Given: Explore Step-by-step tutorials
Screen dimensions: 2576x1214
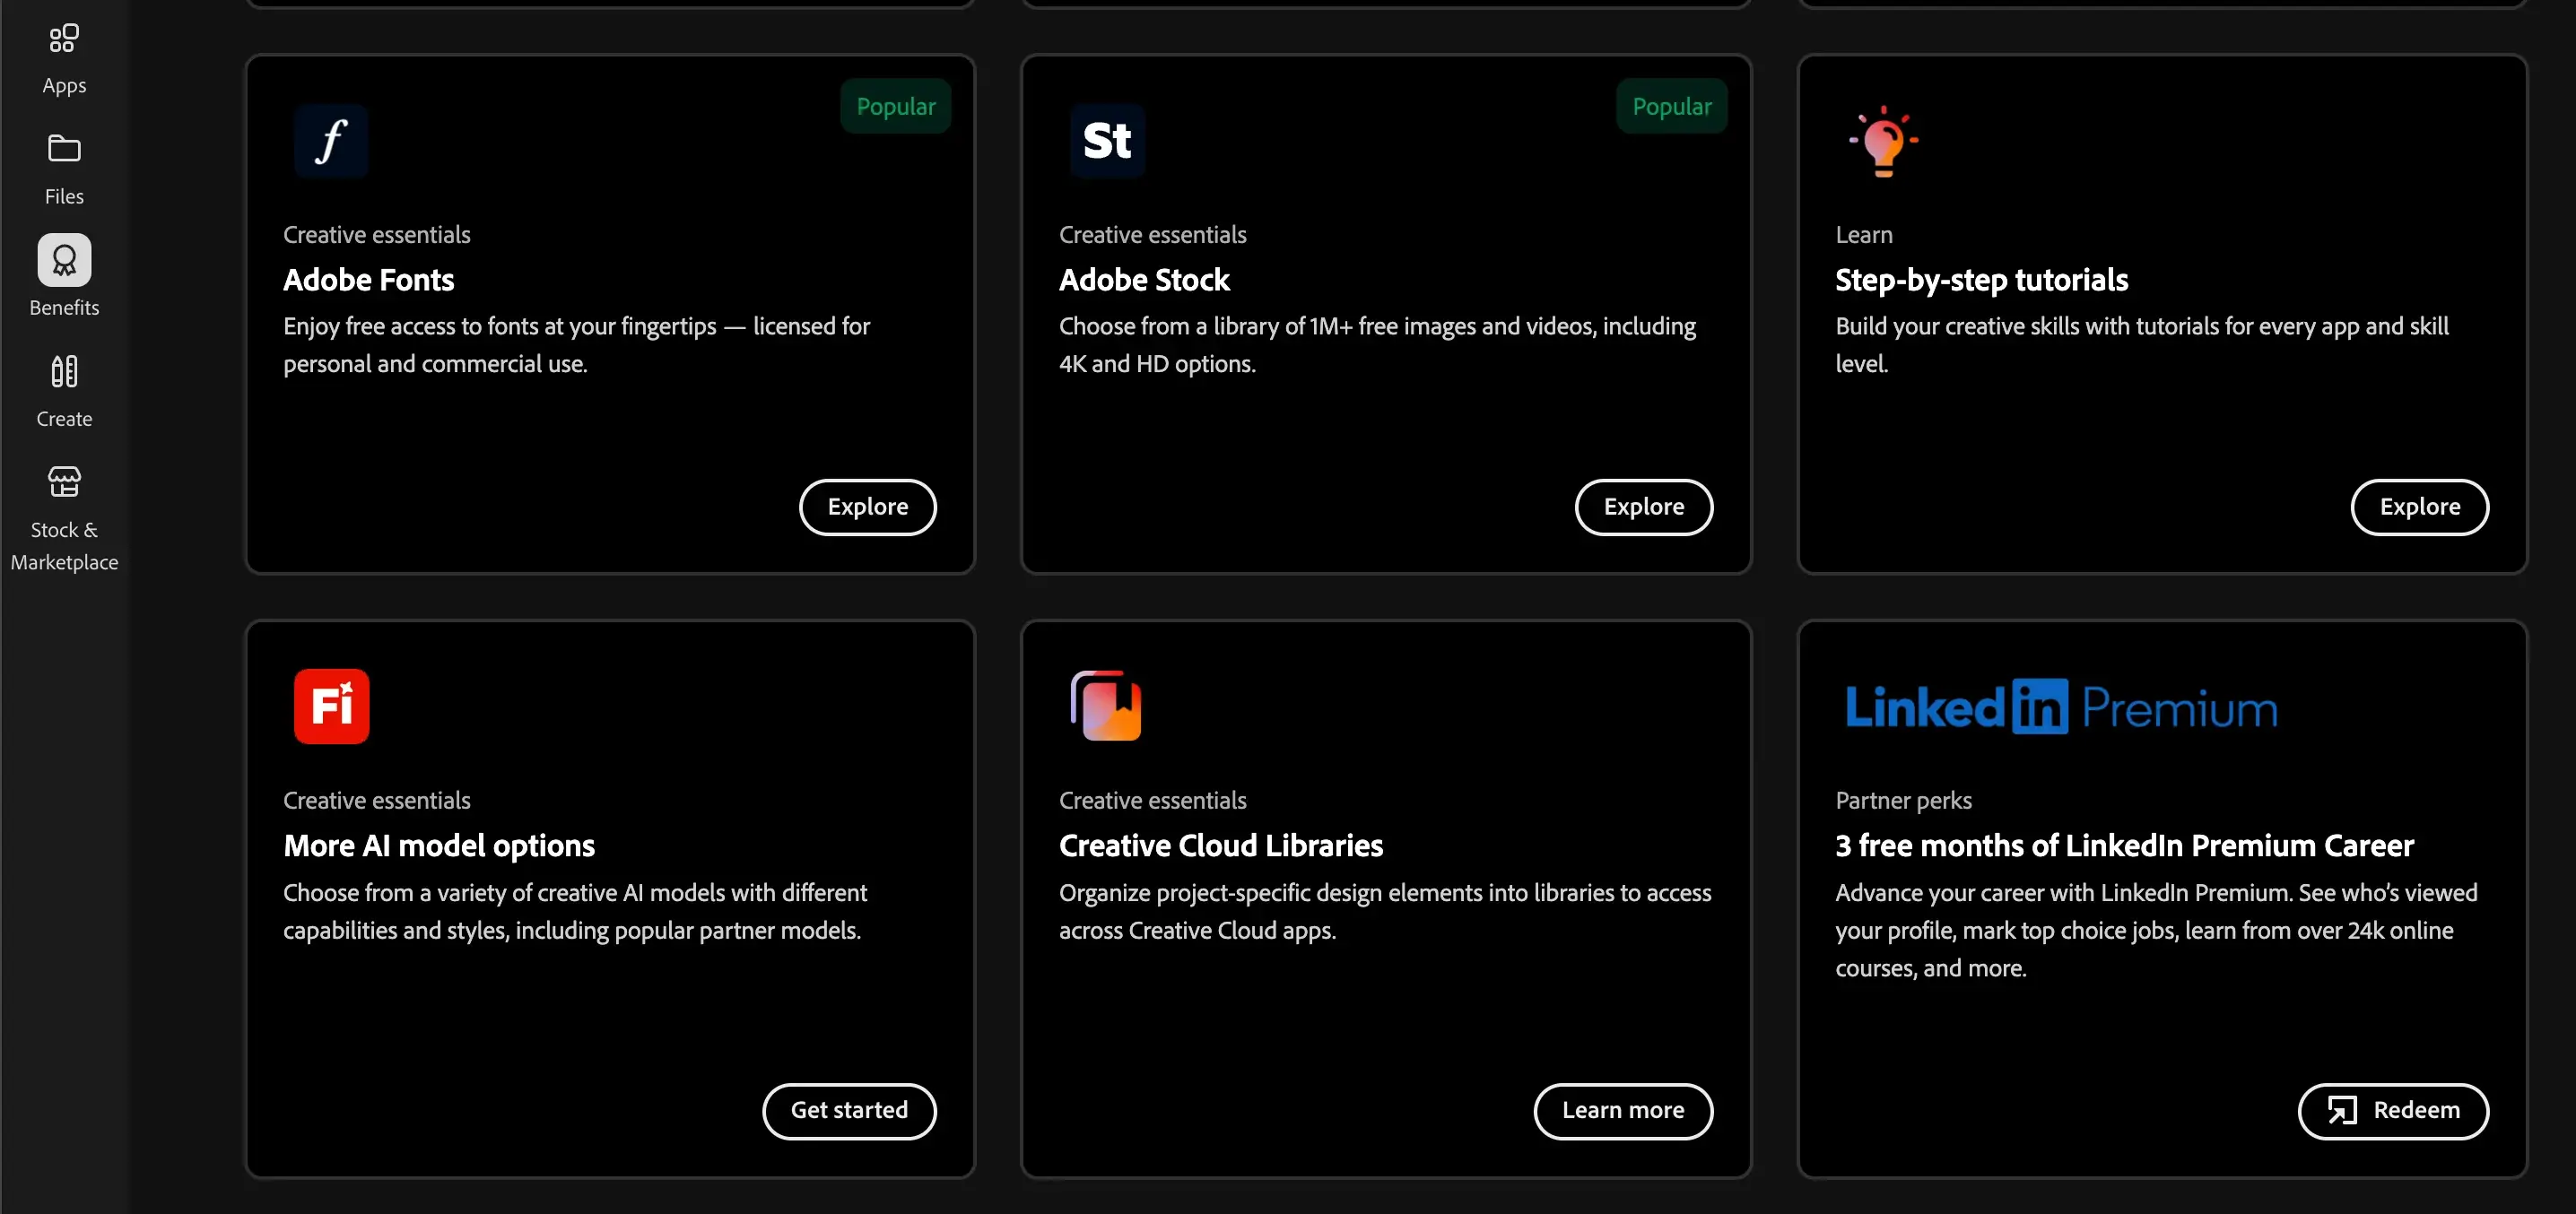Looking at the screenshot, I should point(2419,507).
